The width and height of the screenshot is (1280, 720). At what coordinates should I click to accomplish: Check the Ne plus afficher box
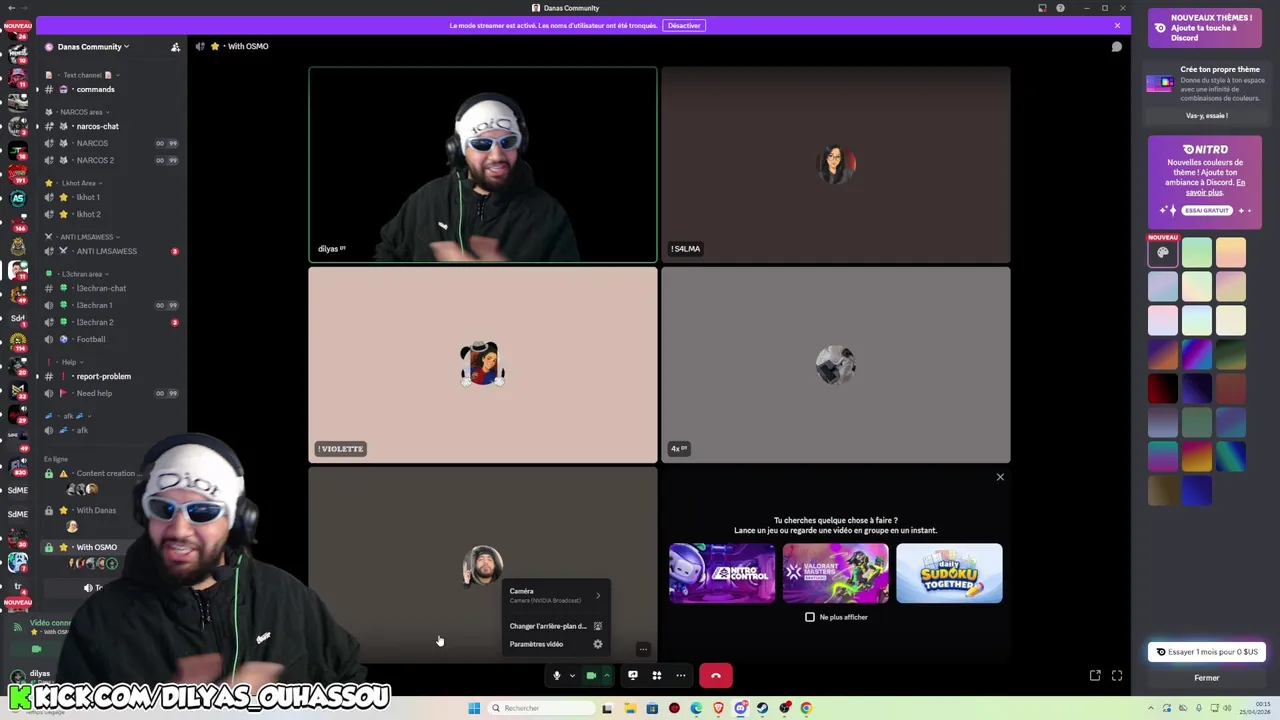point(810,617)
